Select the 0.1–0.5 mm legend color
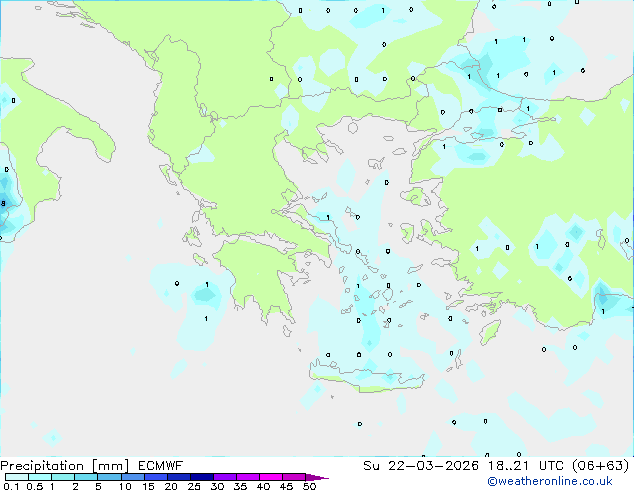 [17, 477]
